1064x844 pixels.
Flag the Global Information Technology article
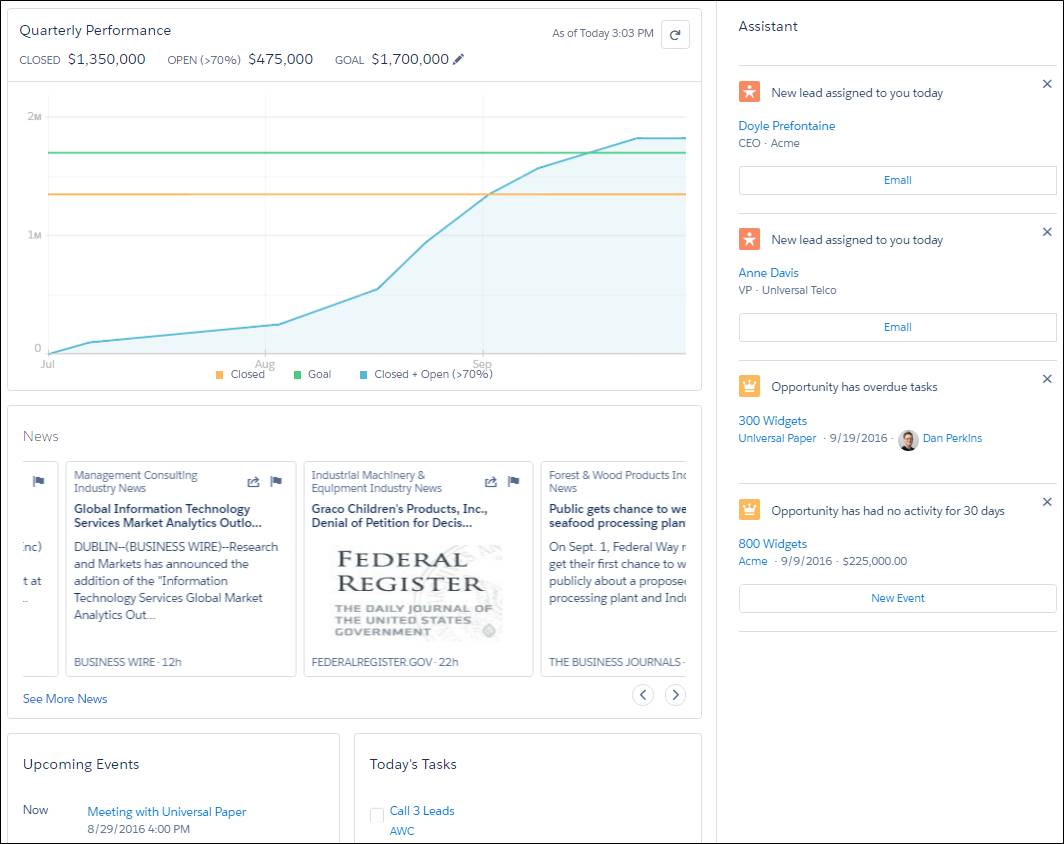tap(276, 481)
